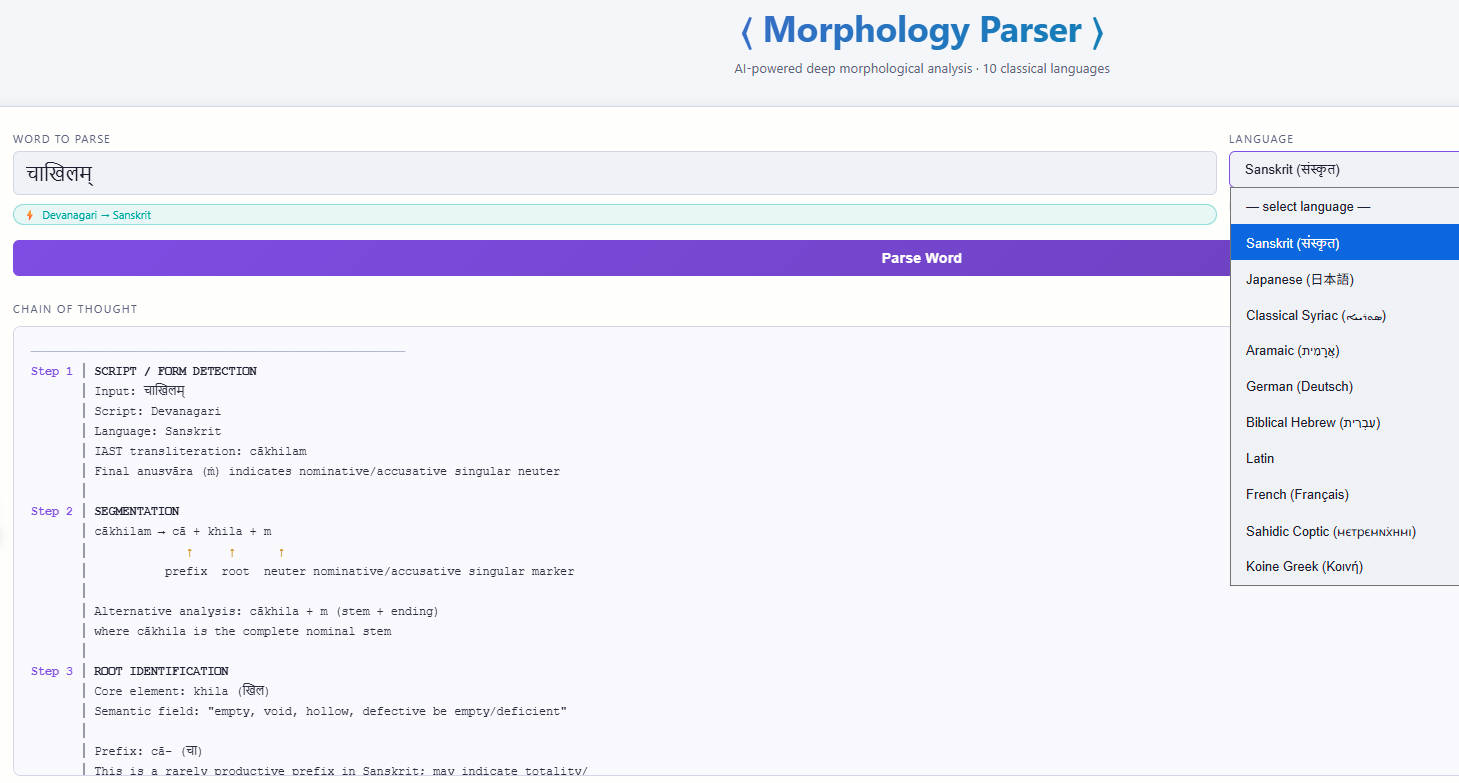The height and width of the screenshot is (783, 1459).
Task: Click the Devanagari → Sanskrit detection badge
Action: 96,215
